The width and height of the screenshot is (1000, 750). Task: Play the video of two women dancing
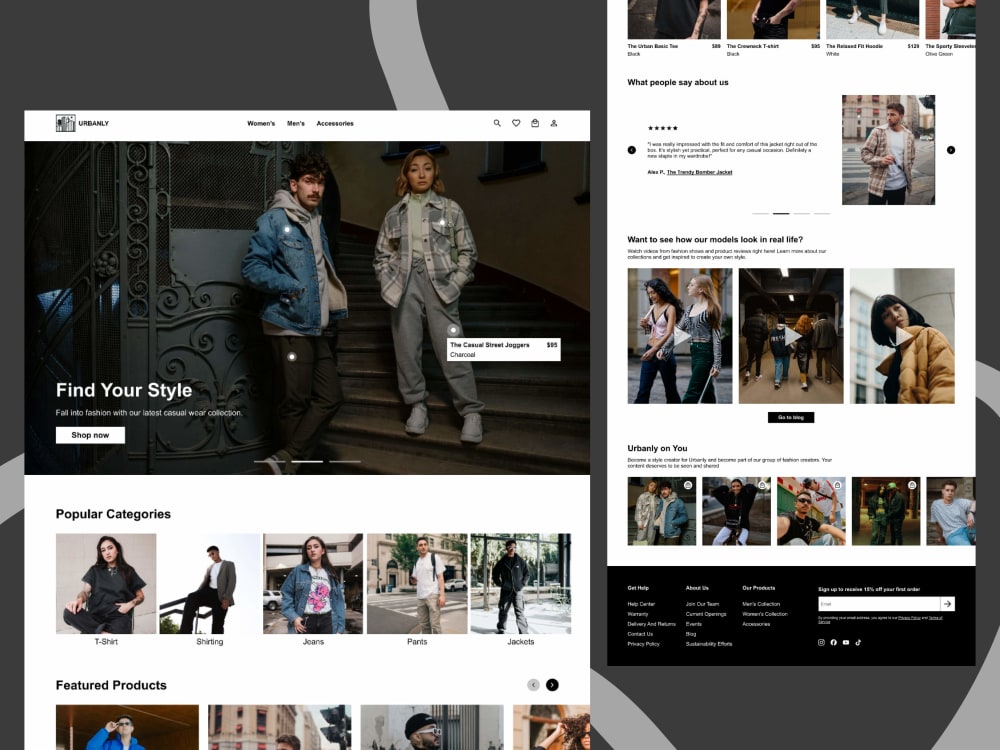(680, 336)
